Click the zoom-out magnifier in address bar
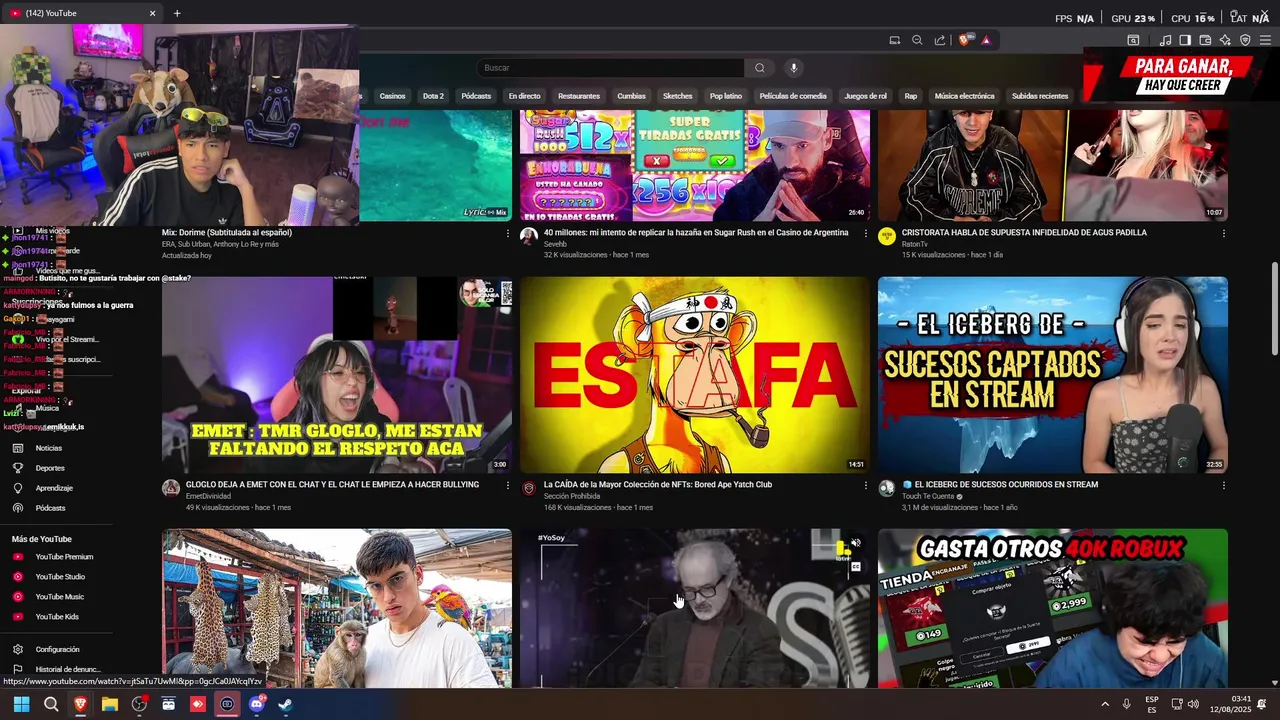Screen dimensions: 1280x720 point(917,40)
